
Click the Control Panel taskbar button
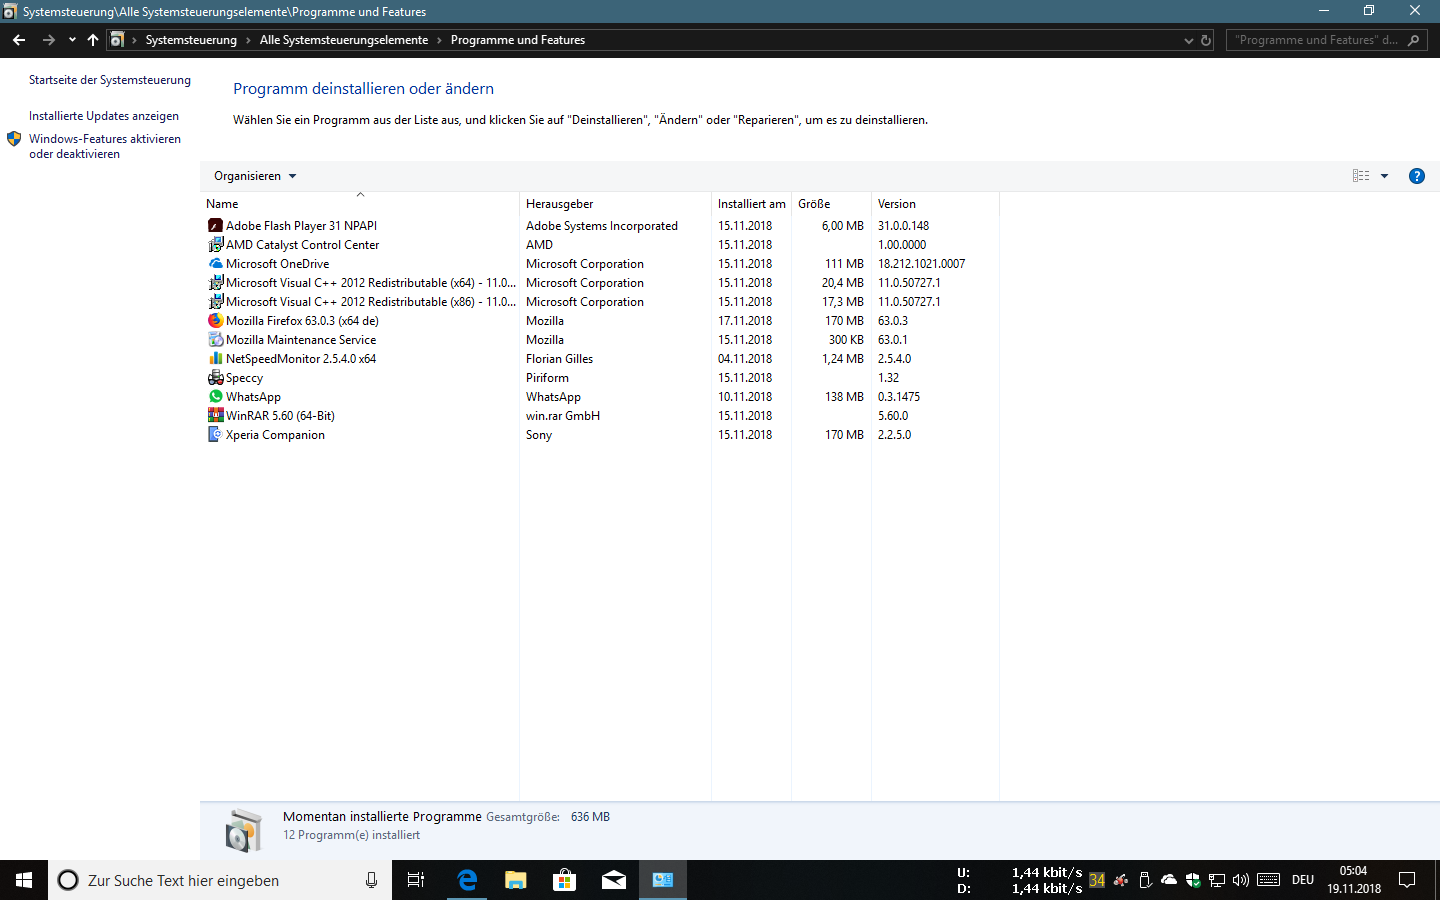(x=663, y=880)
